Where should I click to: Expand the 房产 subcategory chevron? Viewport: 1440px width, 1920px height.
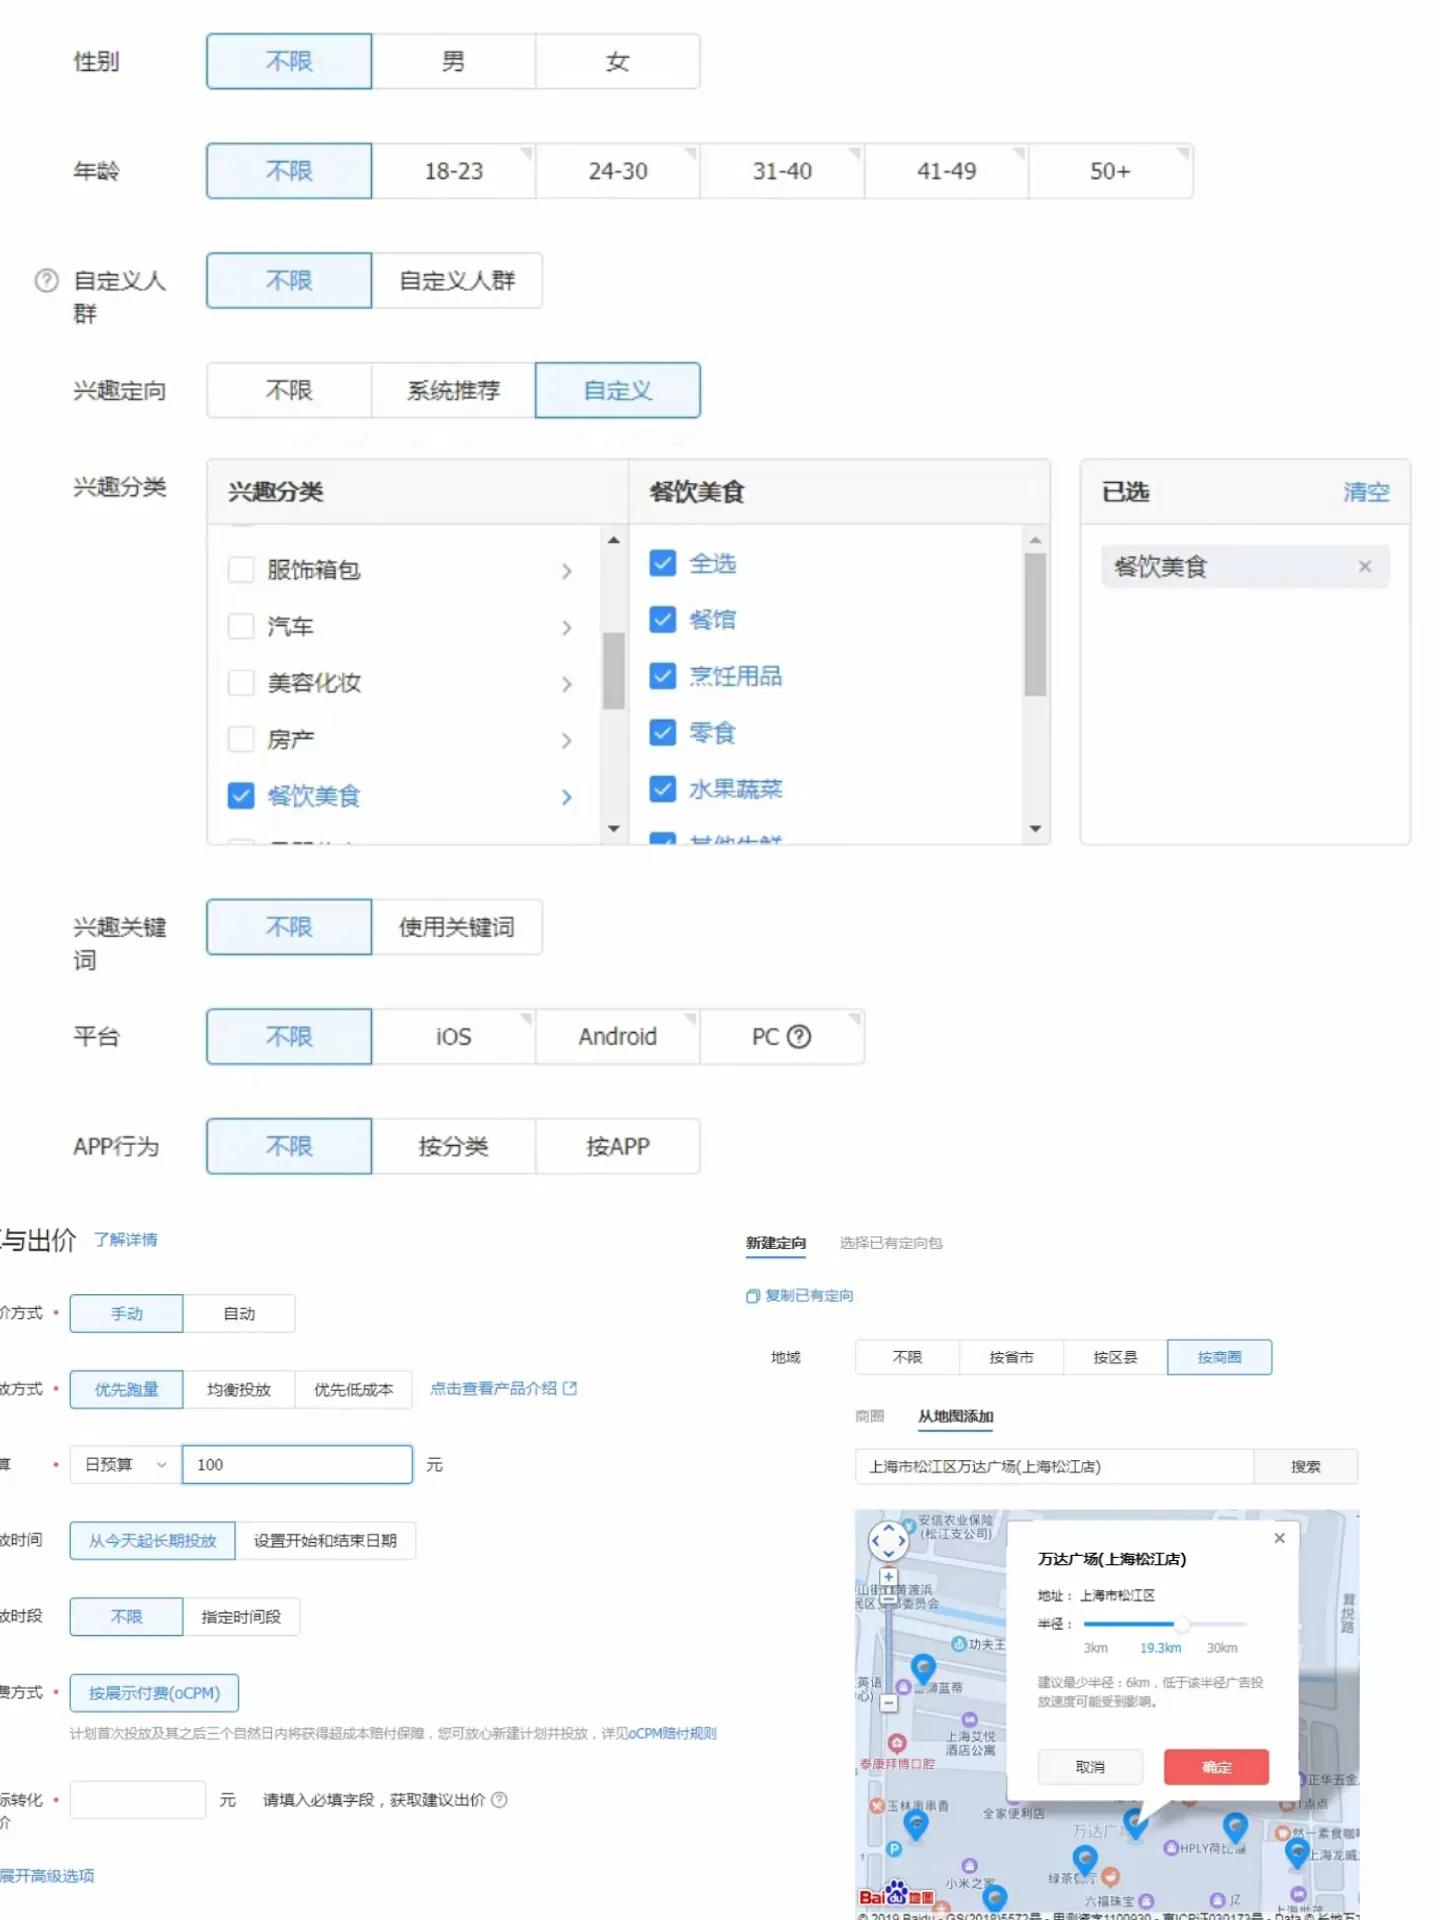pyautogui.click(x=567, y=741)
